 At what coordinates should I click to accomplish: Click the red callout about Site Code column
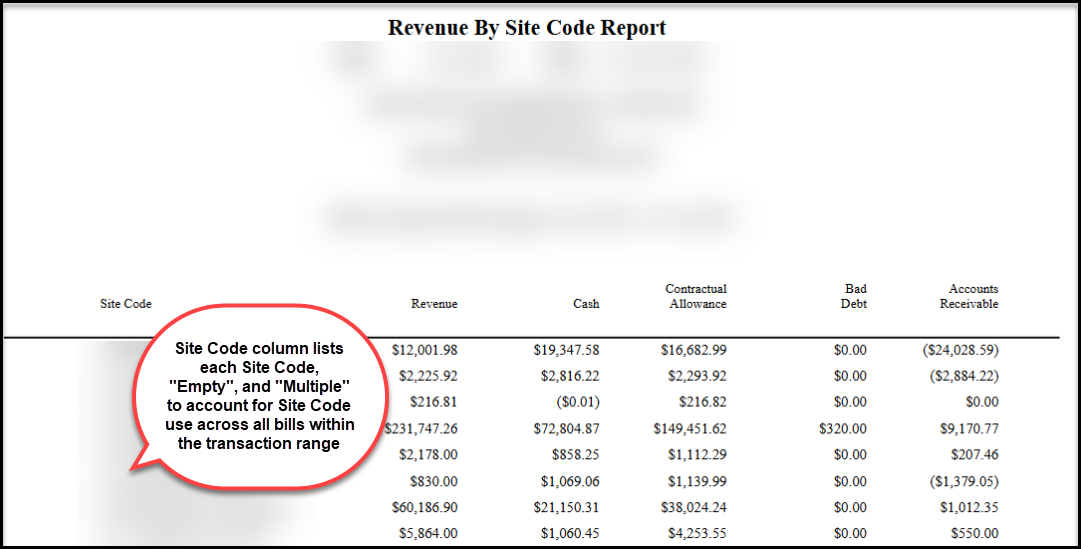[259, 395]
